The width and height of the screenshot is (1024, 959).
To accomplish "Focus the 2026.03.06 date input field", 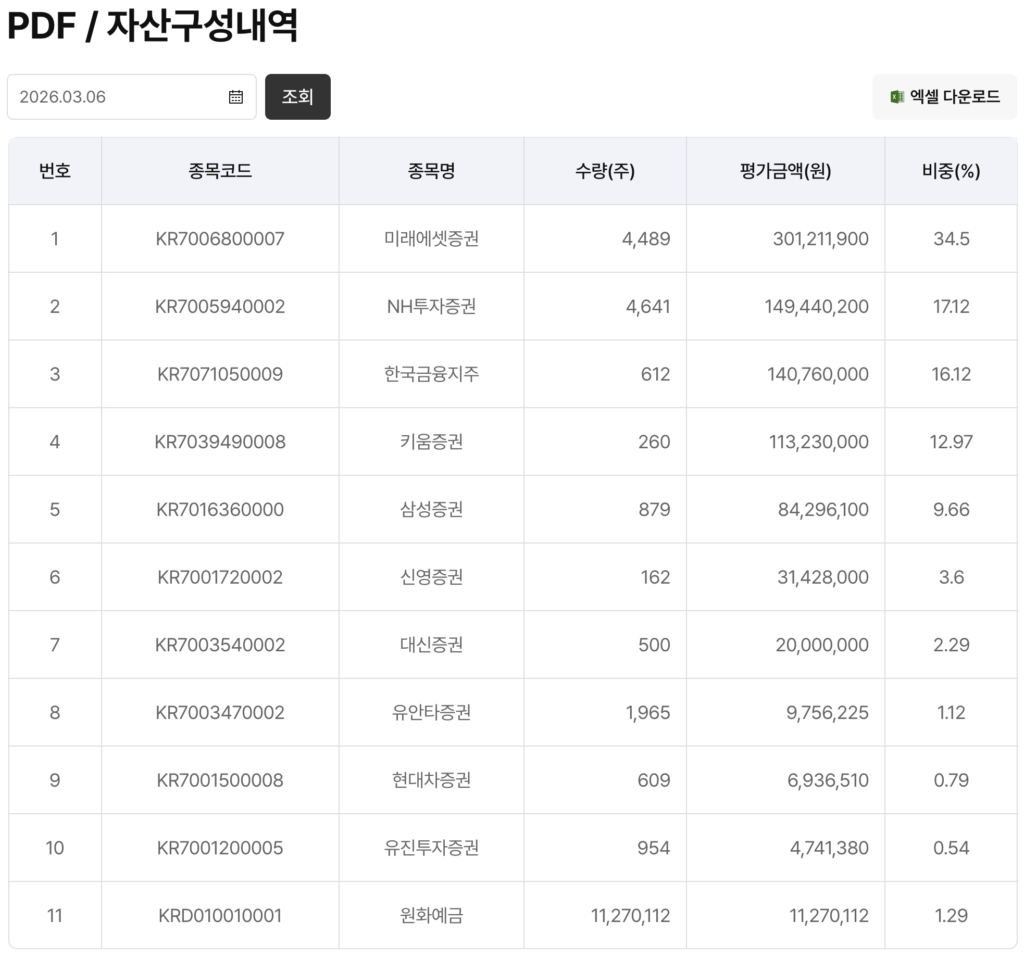I will 120,97.
